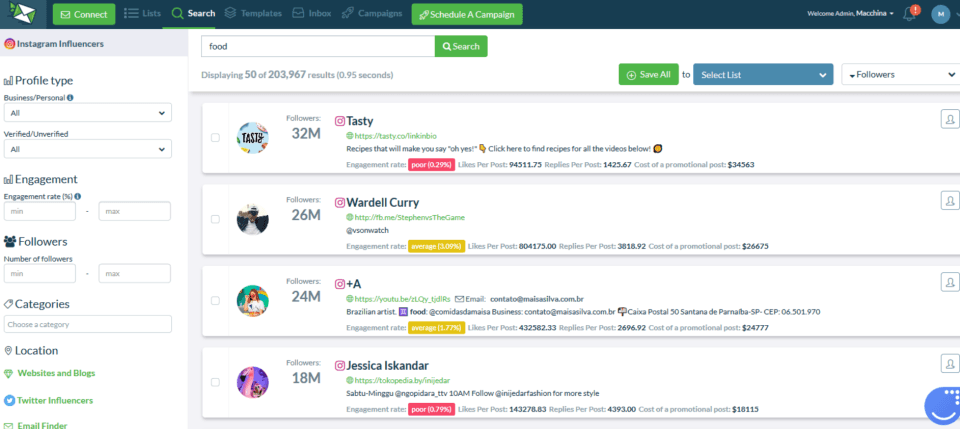
Task: Click the info icon next to Engagement rate
Action: (78, 196)
